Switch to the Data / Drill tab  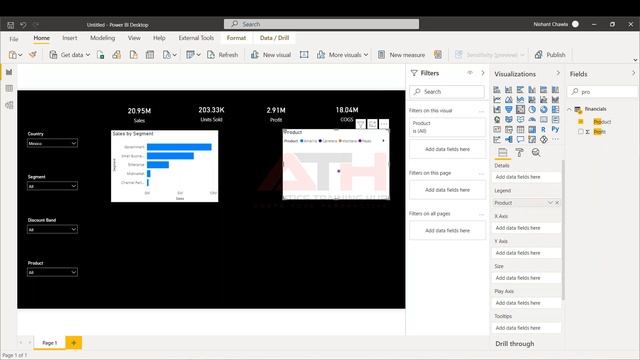pyautogui.click(x=274, y=38)
